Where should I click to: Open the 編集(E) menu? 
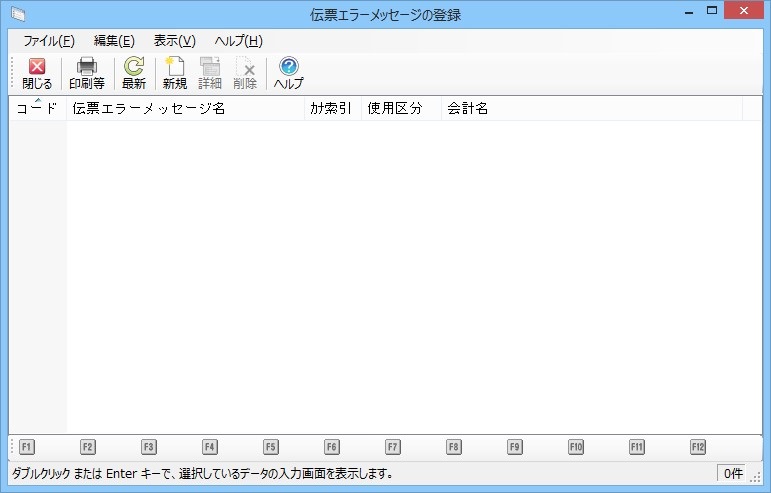pos(114,41)
